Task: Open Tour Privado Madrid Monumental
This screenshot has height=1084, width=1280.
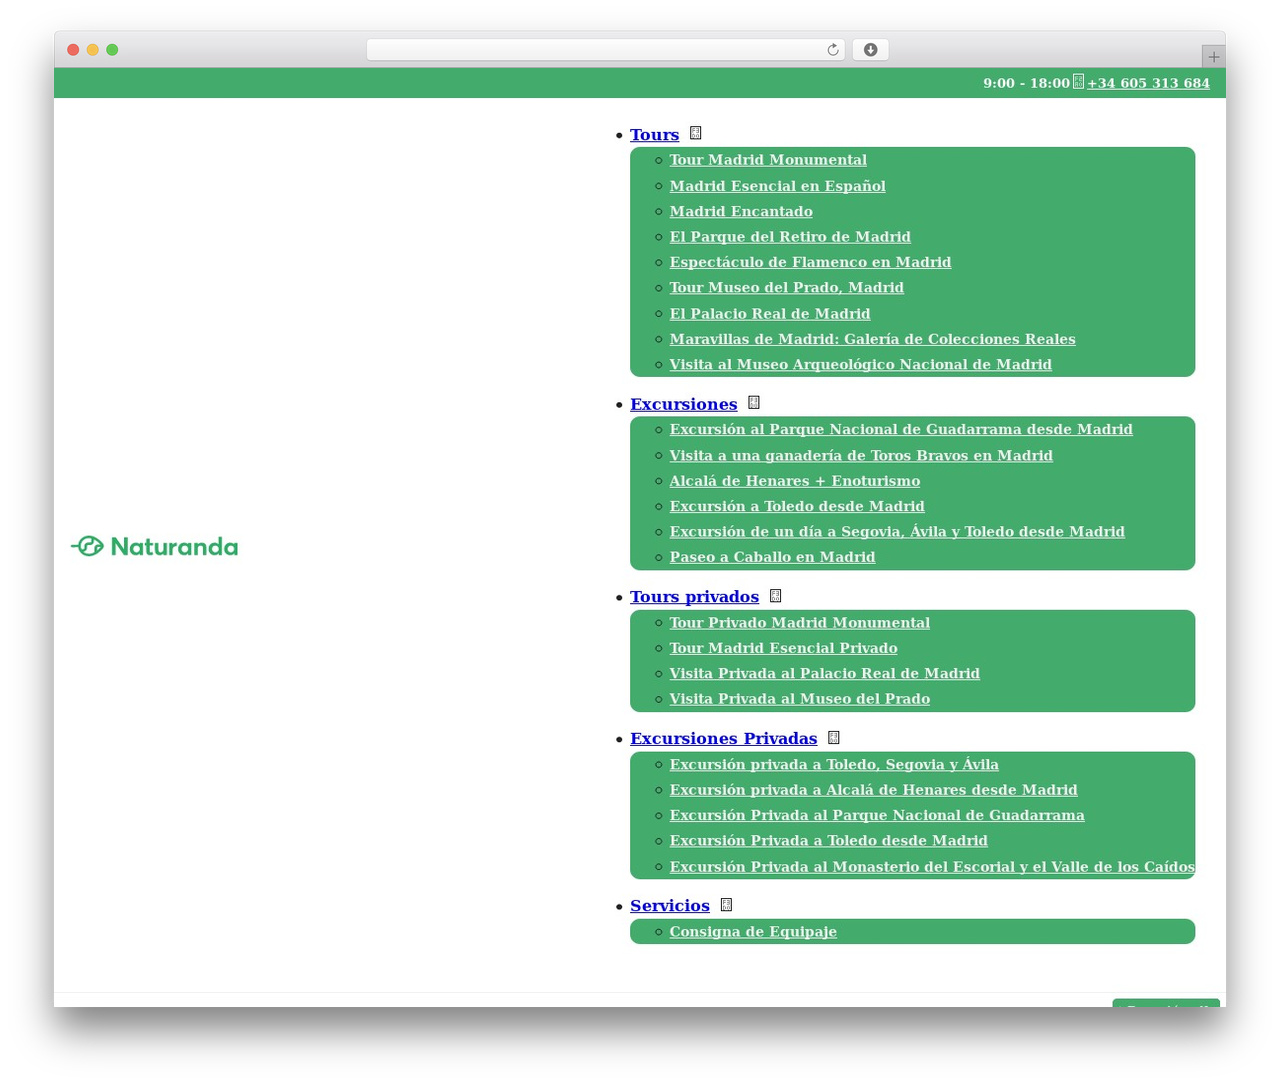Action: click(799, 623)
